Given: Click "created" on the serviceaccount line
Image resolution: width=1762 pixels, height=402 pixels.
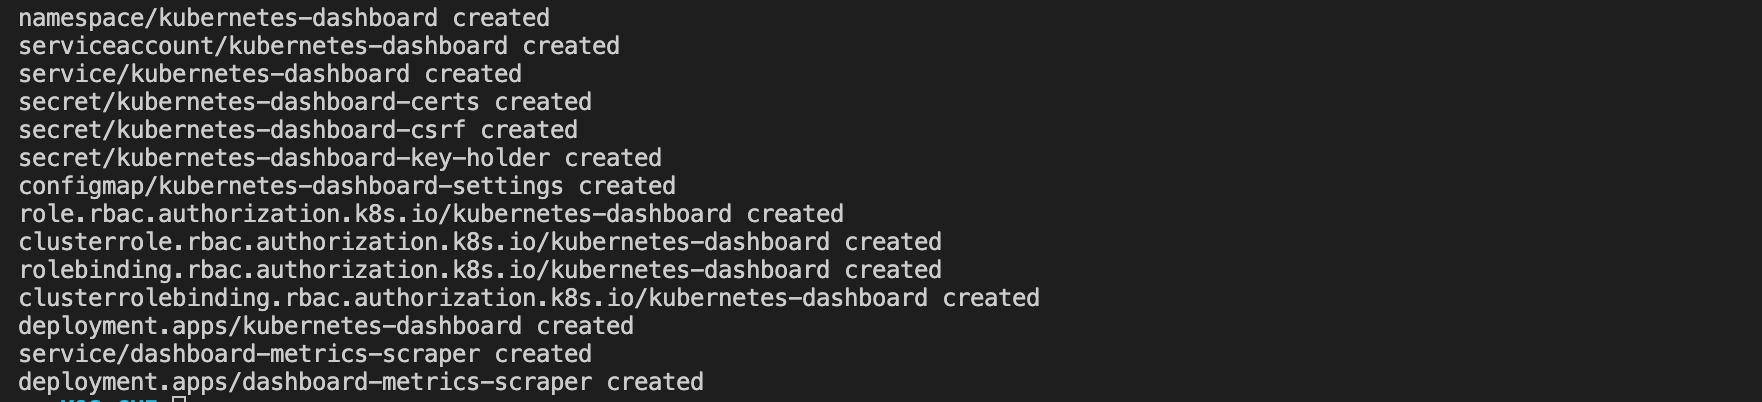Looking at the screenshot, I should click(571, 46).
